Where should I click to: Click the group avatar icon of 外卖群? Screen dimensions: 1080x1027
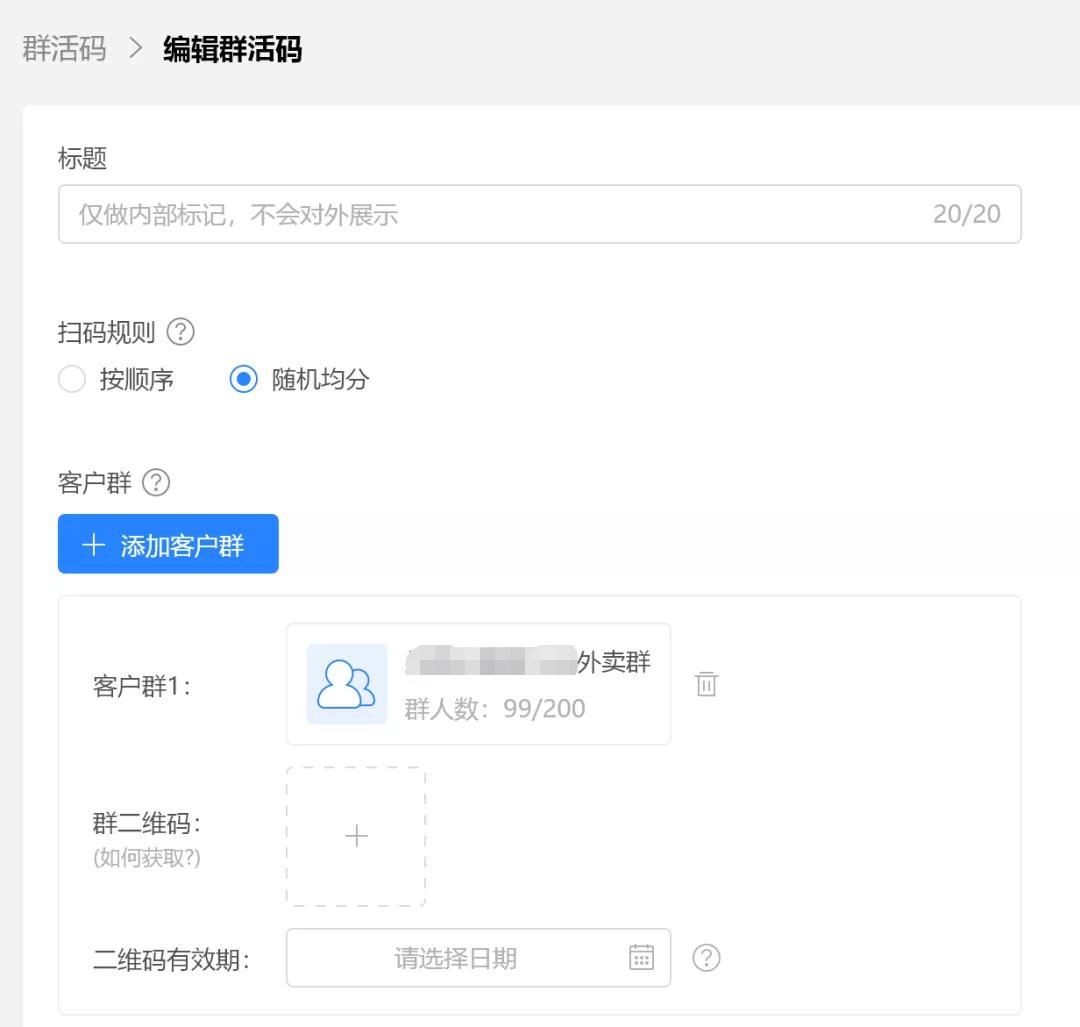point(345,684)
